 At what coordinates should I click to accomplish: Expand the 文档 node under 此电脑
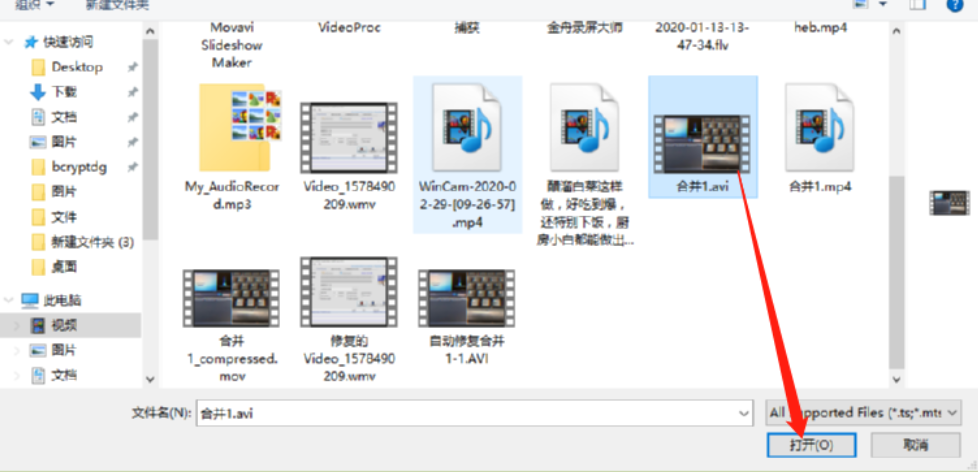pos(16,375)
